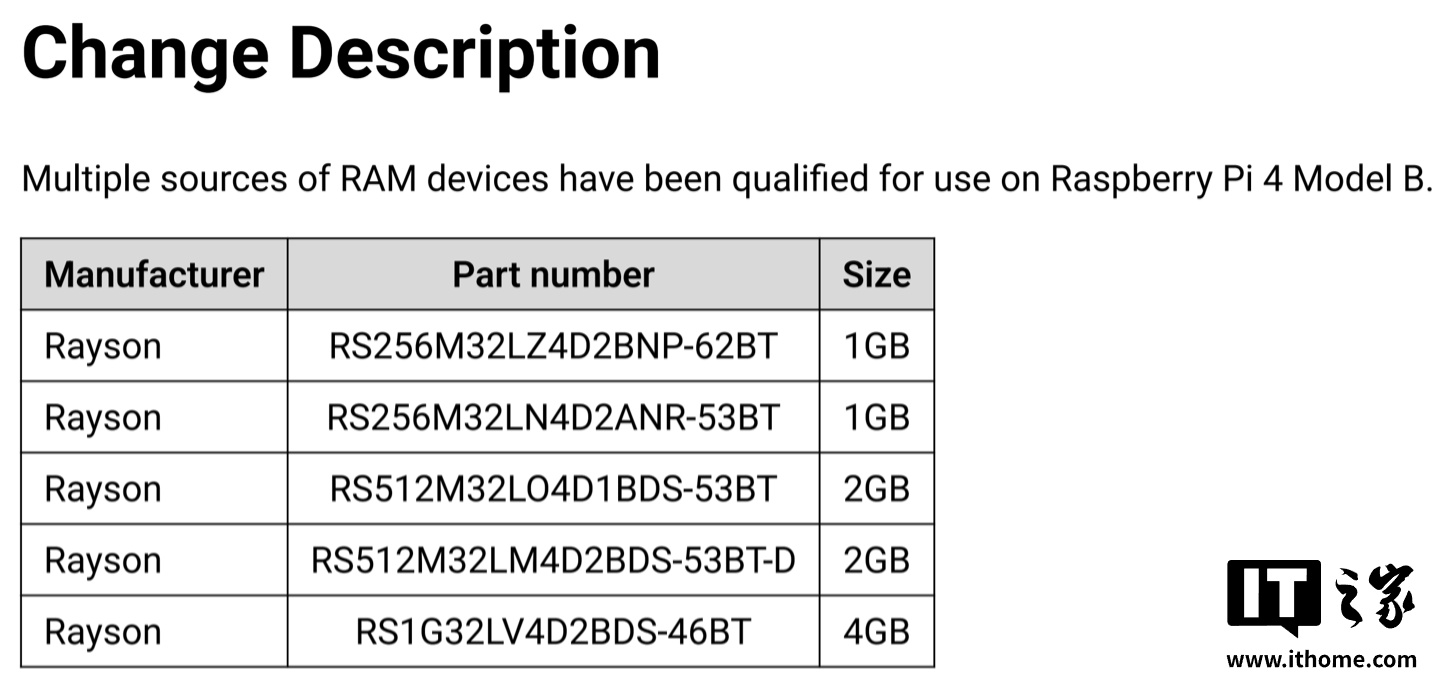1440x687 pixels.
Task: Select part number RS256M32LZ4D2BNP-62BT cell
Action: point(553,346)
